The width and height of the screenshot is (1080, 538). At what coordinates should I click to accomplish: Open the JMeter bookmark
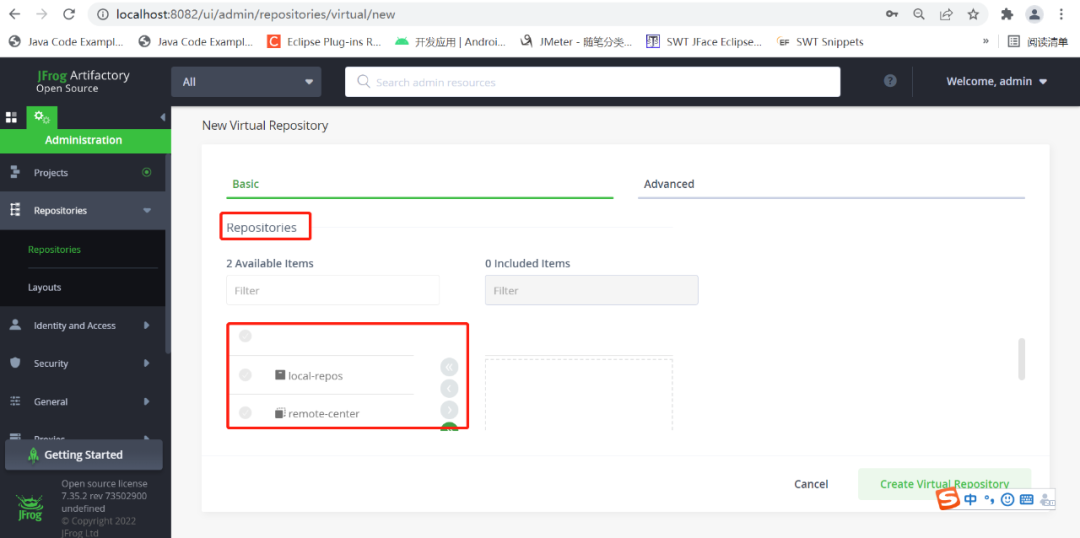pyautogui.click(x=576, y=41)
